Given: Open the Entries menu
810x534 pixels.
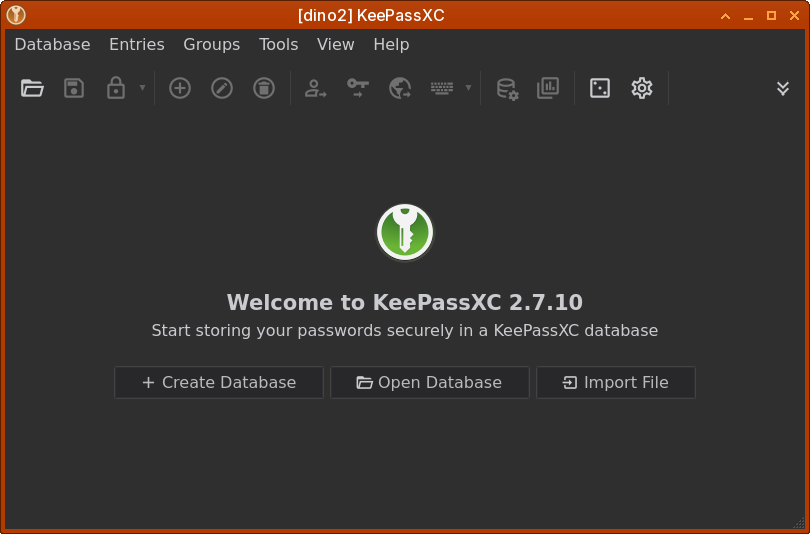Looking at the screenshot, I should click(136, 44).
